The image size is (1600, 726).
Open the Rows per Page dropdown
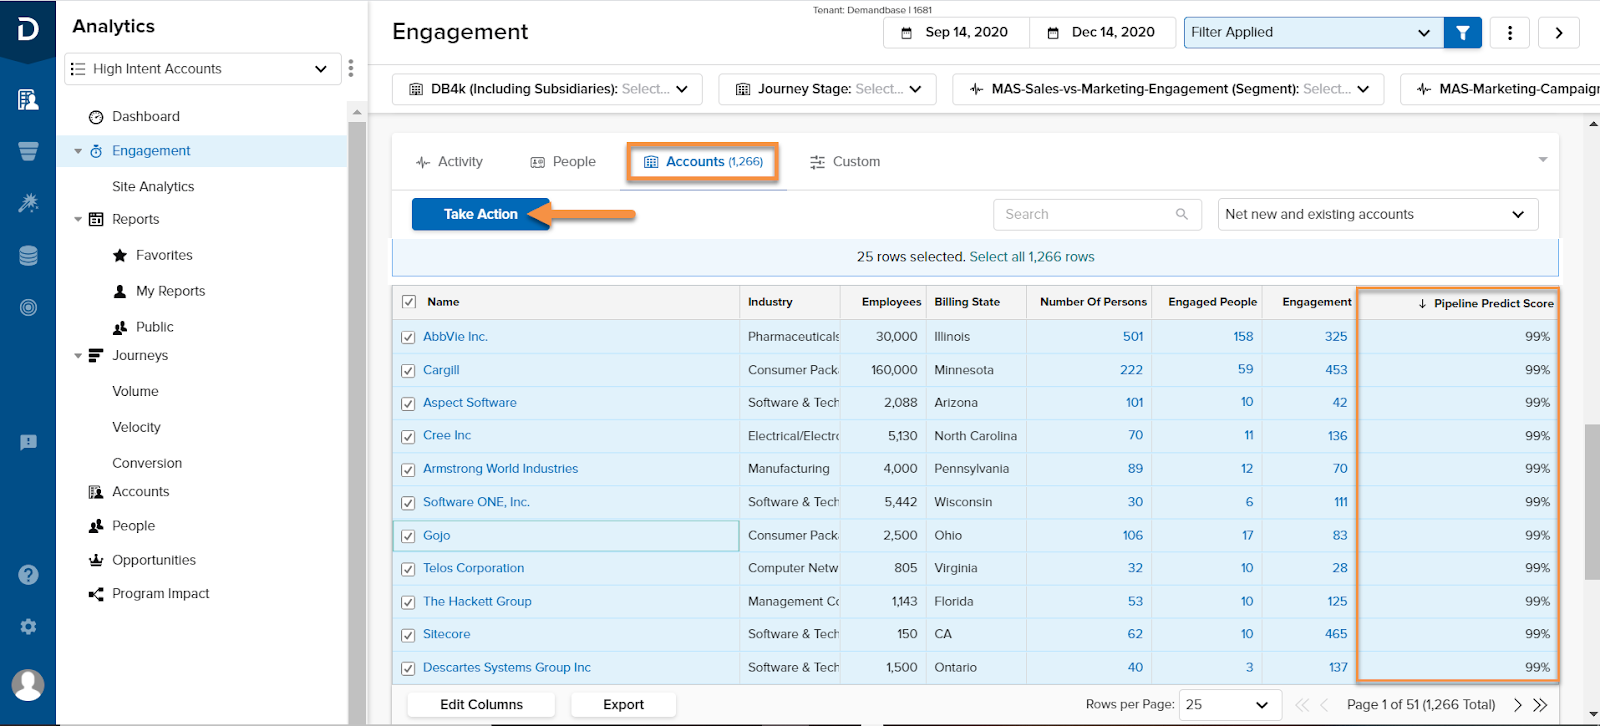[x=1230, y=705]
